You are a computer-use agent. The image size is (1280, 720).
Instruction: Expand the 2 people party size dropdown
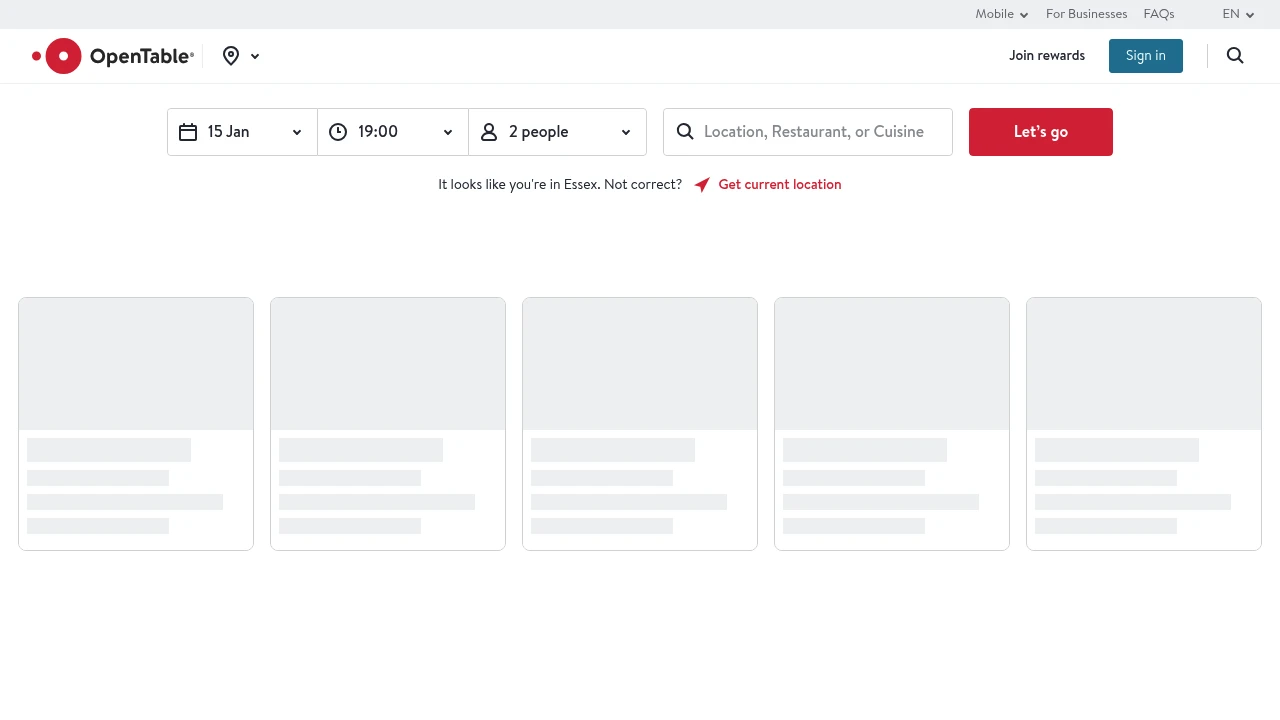point(625,131)
